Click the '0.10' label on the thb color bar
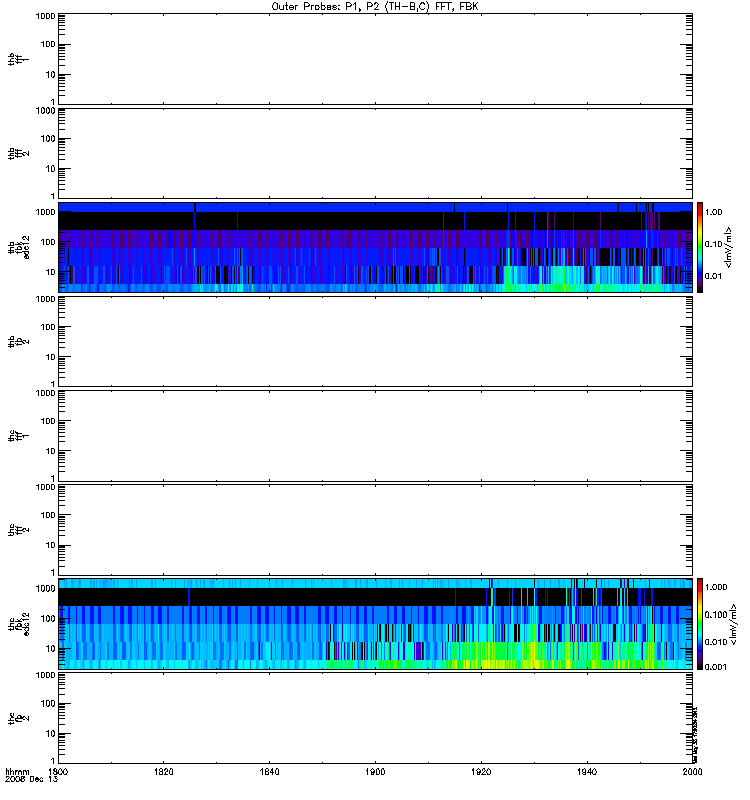750x800 pixels. click(714, 244)
